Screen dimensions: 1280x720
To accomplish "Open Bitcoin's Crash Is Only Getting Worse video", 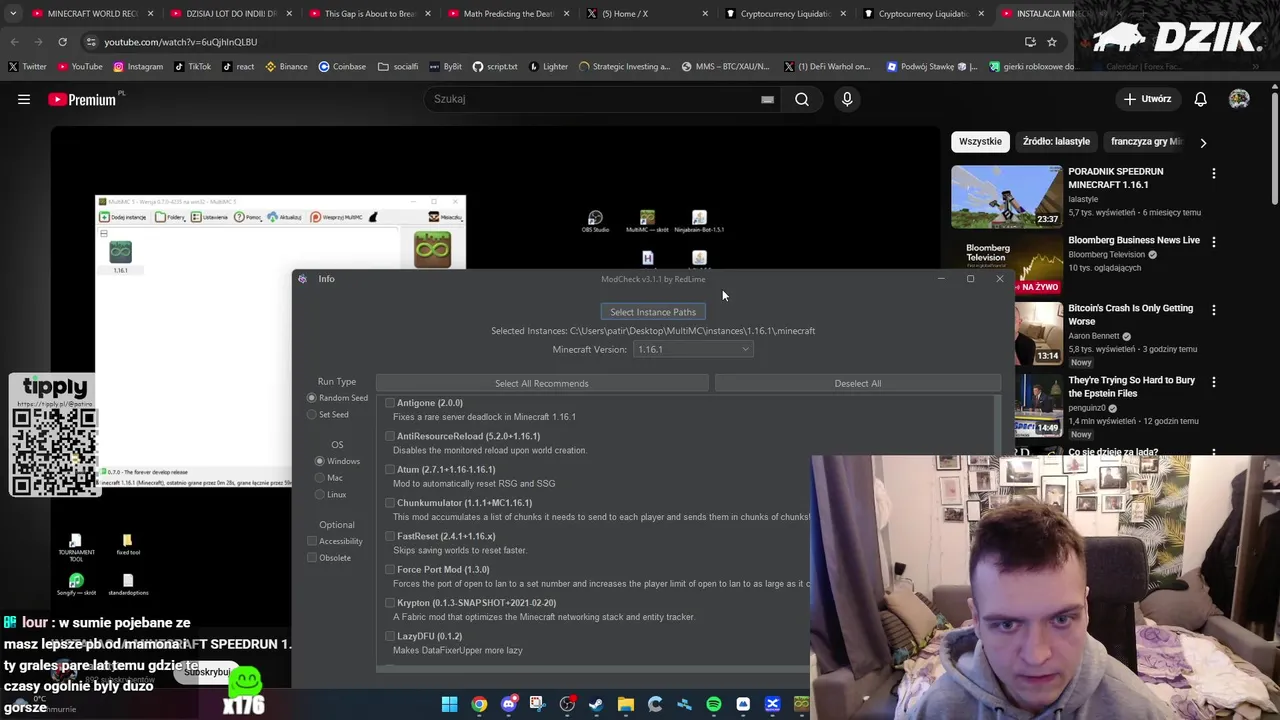I will click(x=1130, y=314).
